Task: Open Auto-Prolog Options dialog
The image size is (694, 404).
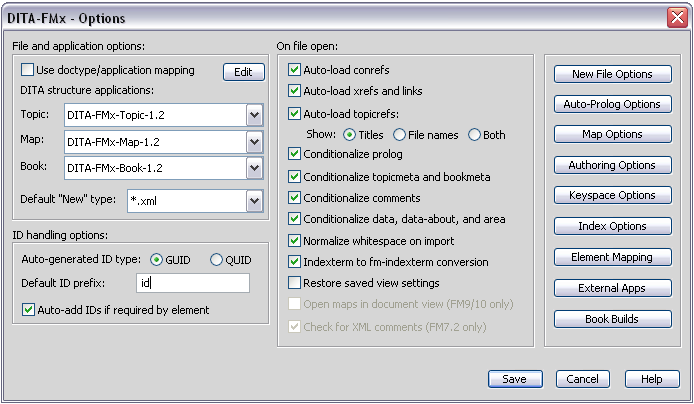Action: [x=613, y=104]
